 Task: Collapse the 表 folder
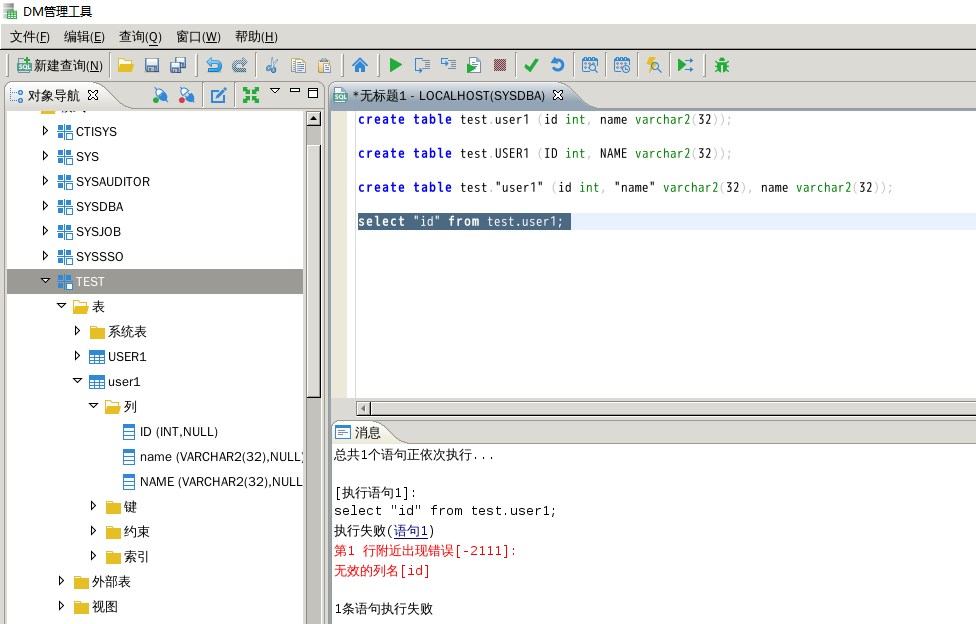tap(61, 306)
